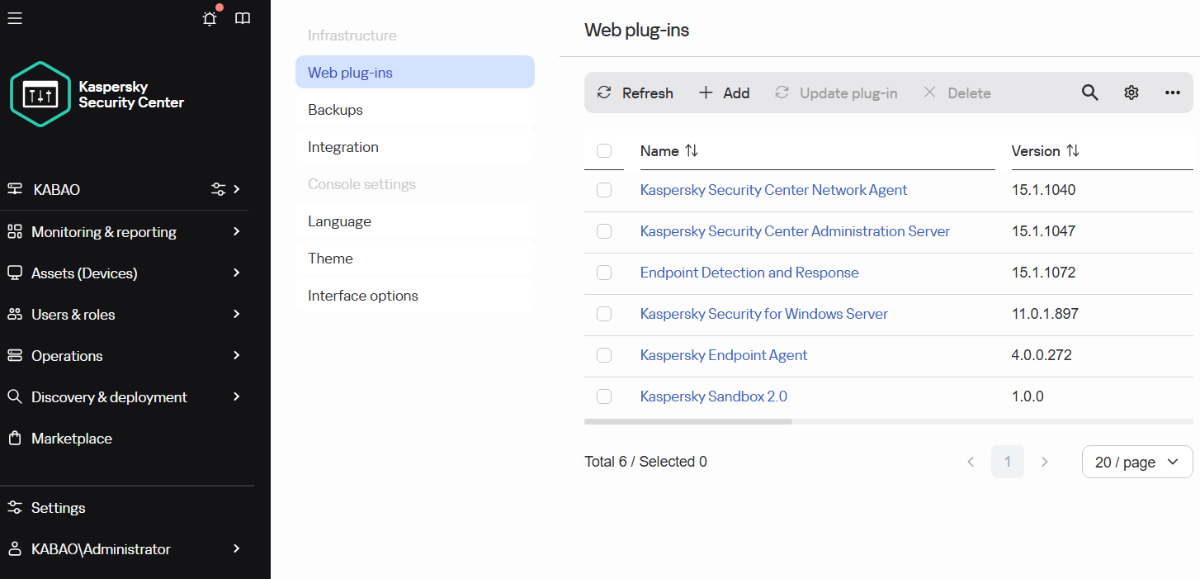Image resolution: width=1200 pixels, height=579 pixels.
Task: Click Add plug-in button
Action: 724,93
